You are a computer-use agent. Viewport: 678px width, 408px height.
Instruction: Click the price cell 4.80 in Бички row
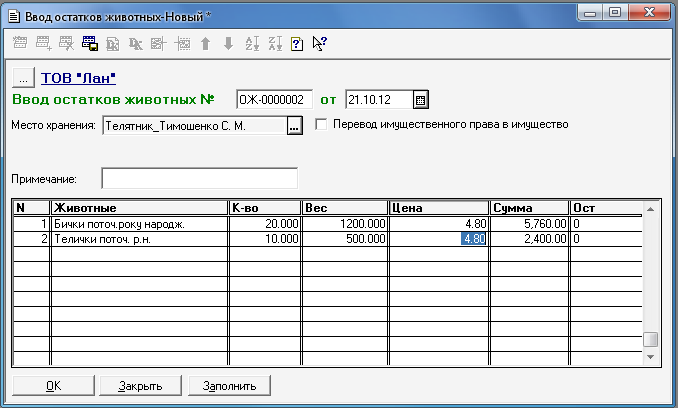pyautogui.click(x=438, y=224)
